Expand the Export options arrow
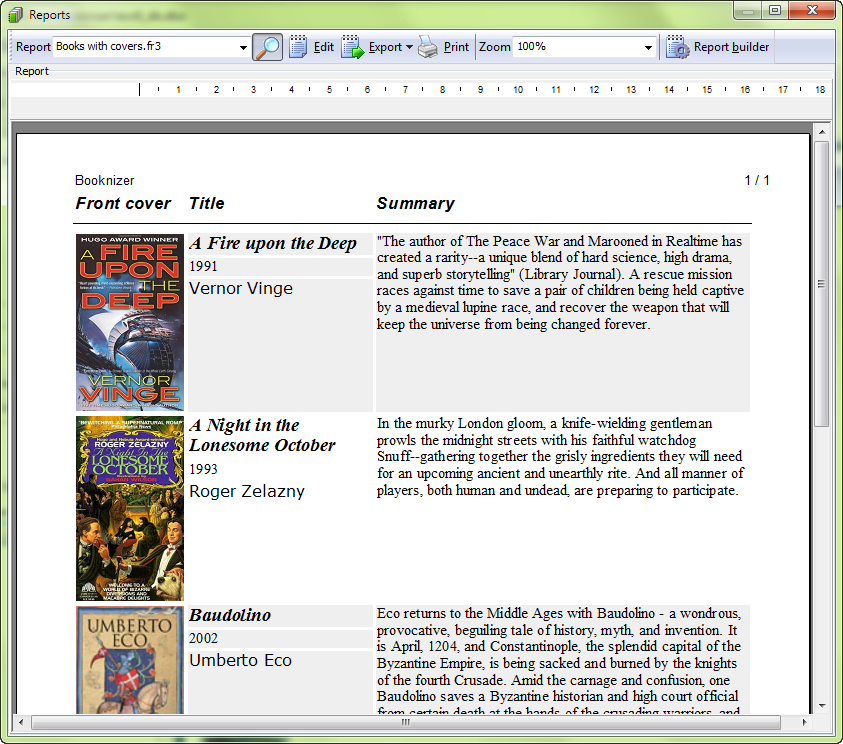This screenshot has height=744, width=843. (409, 47)
